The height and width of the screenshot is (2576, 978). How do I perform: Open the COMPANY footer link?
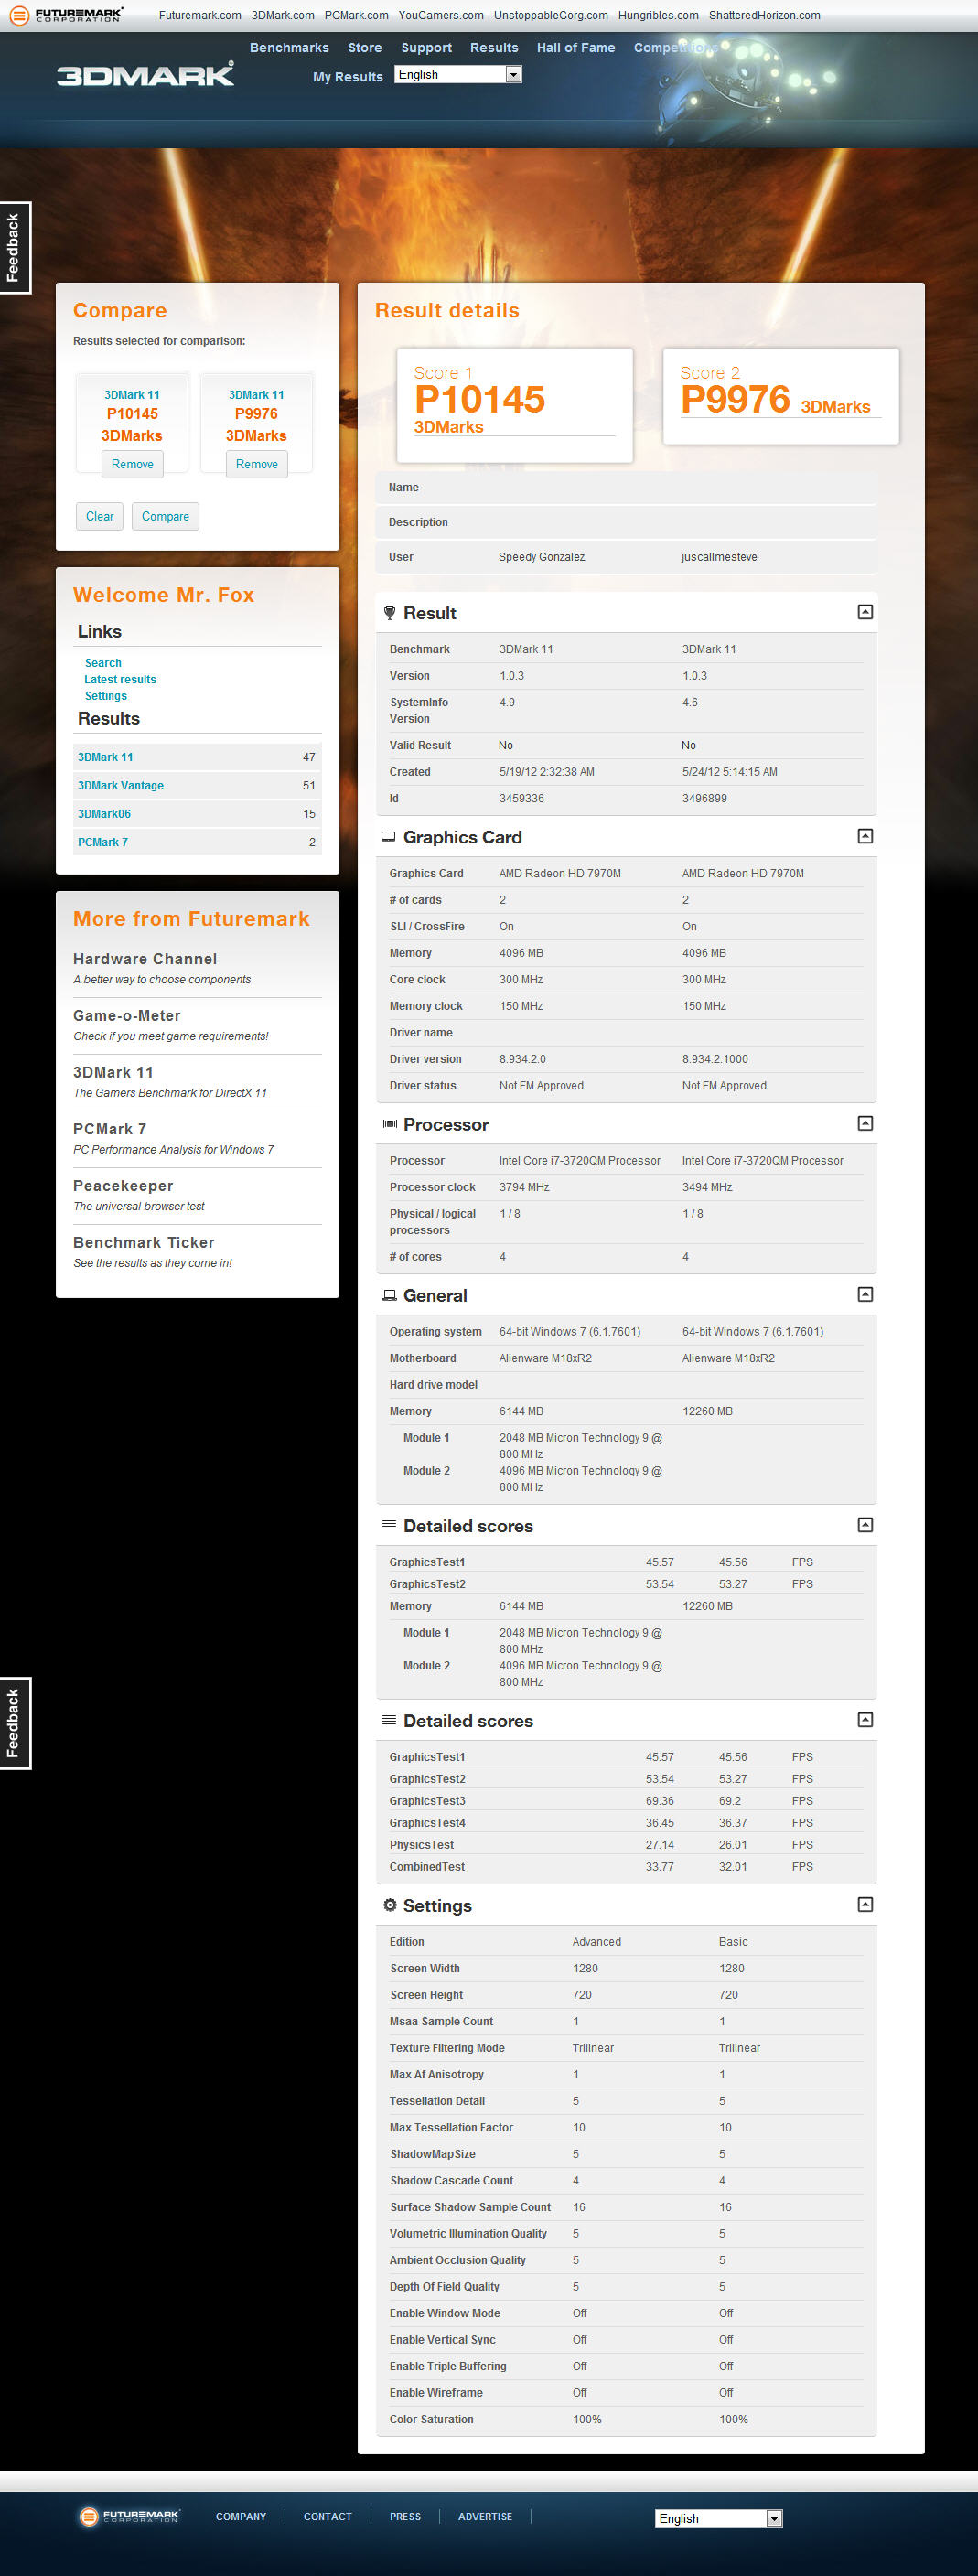point(241,2517)
